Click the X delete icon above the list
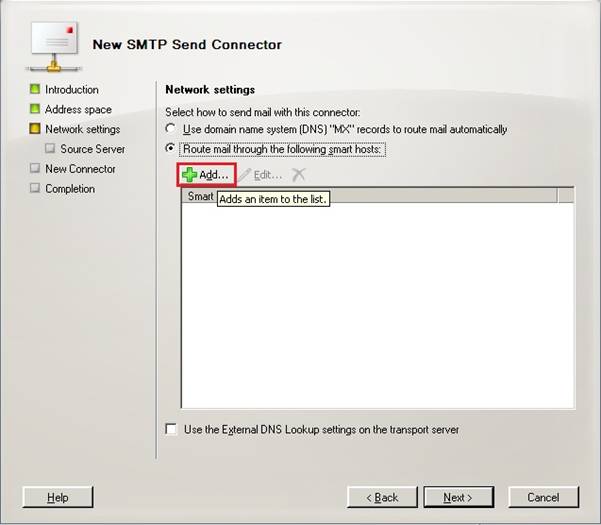The width and height of the screenshot is (601, 525). click(298, 175)
